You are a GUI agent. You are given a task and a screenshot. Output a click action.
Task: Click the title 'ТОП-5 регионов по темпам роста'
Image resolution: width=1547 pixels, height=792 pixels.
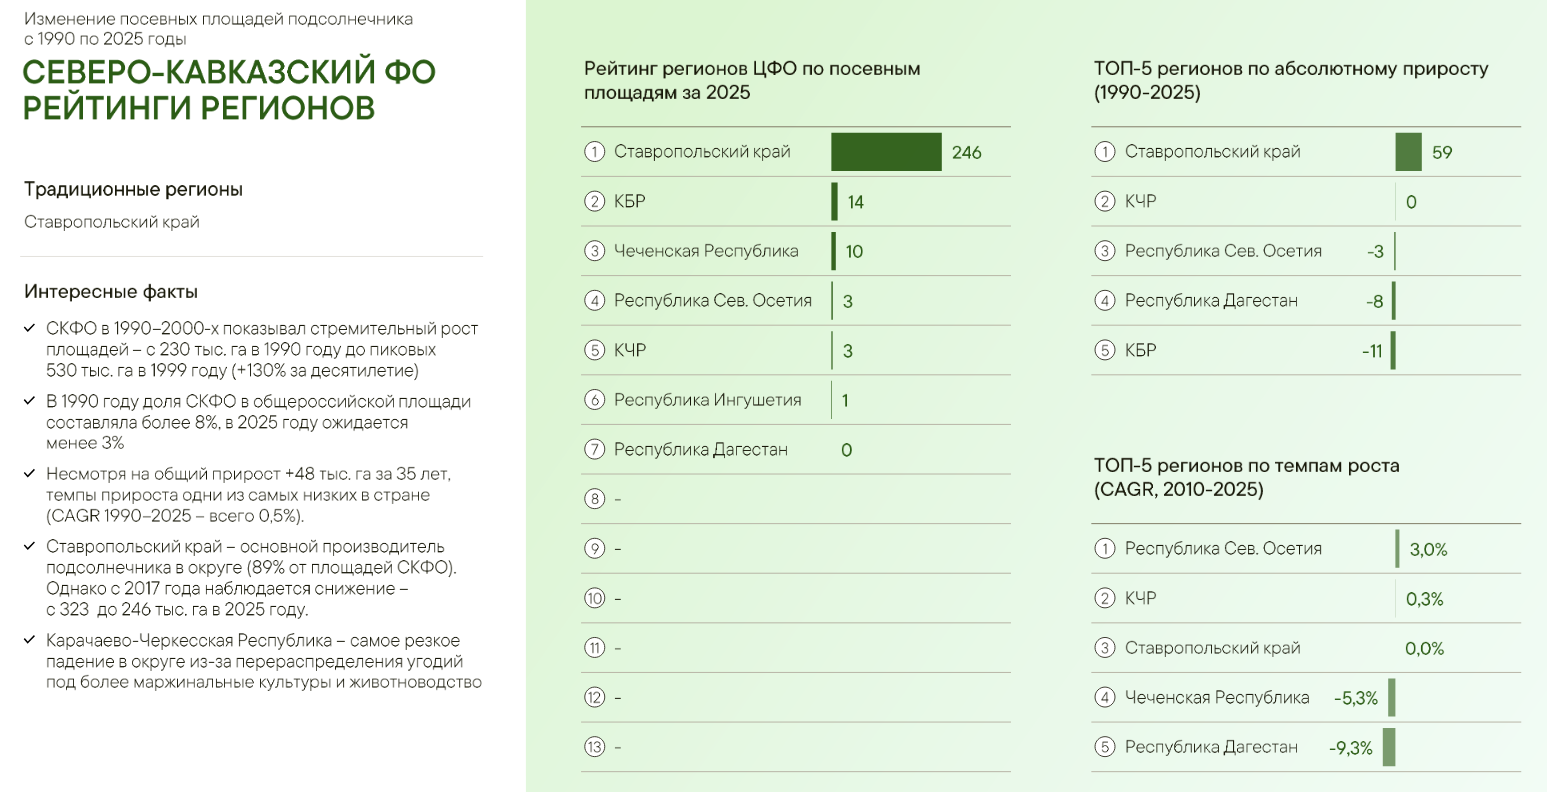[x=1247, y=465]
